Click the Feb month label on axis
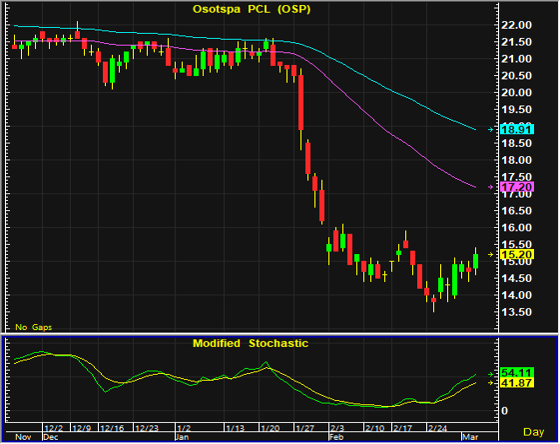Viewport: 560px width, 444px height. point(336,437)
